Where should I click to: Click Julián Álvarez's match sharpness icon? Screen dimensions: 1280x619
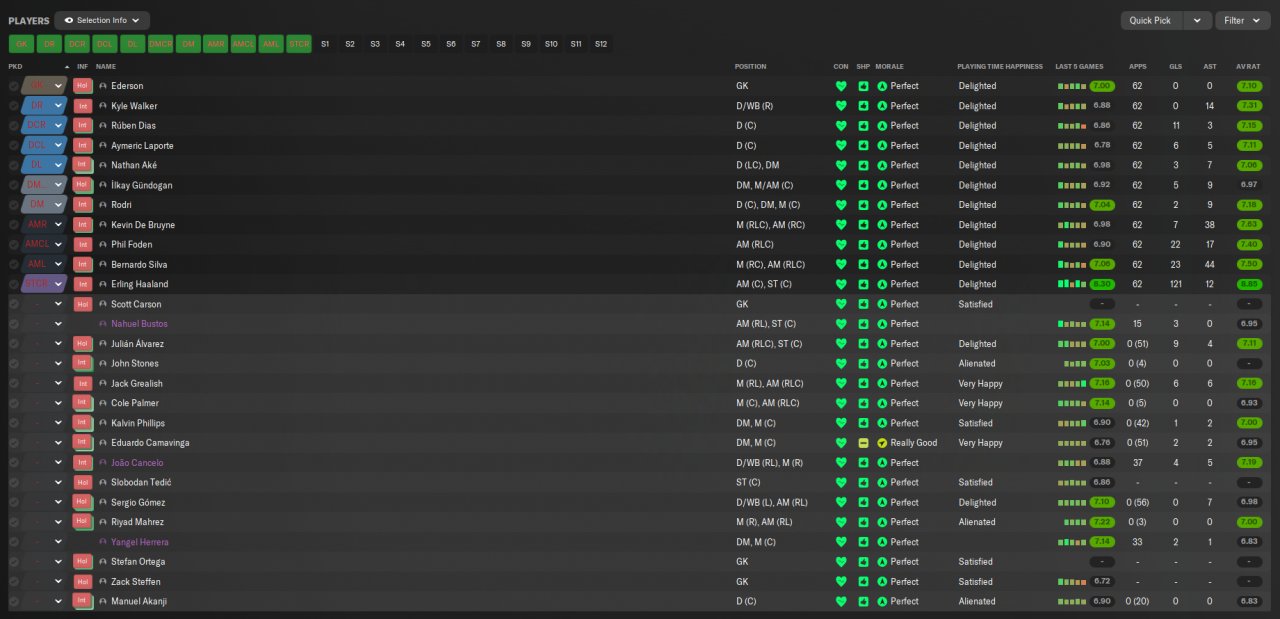863,344
